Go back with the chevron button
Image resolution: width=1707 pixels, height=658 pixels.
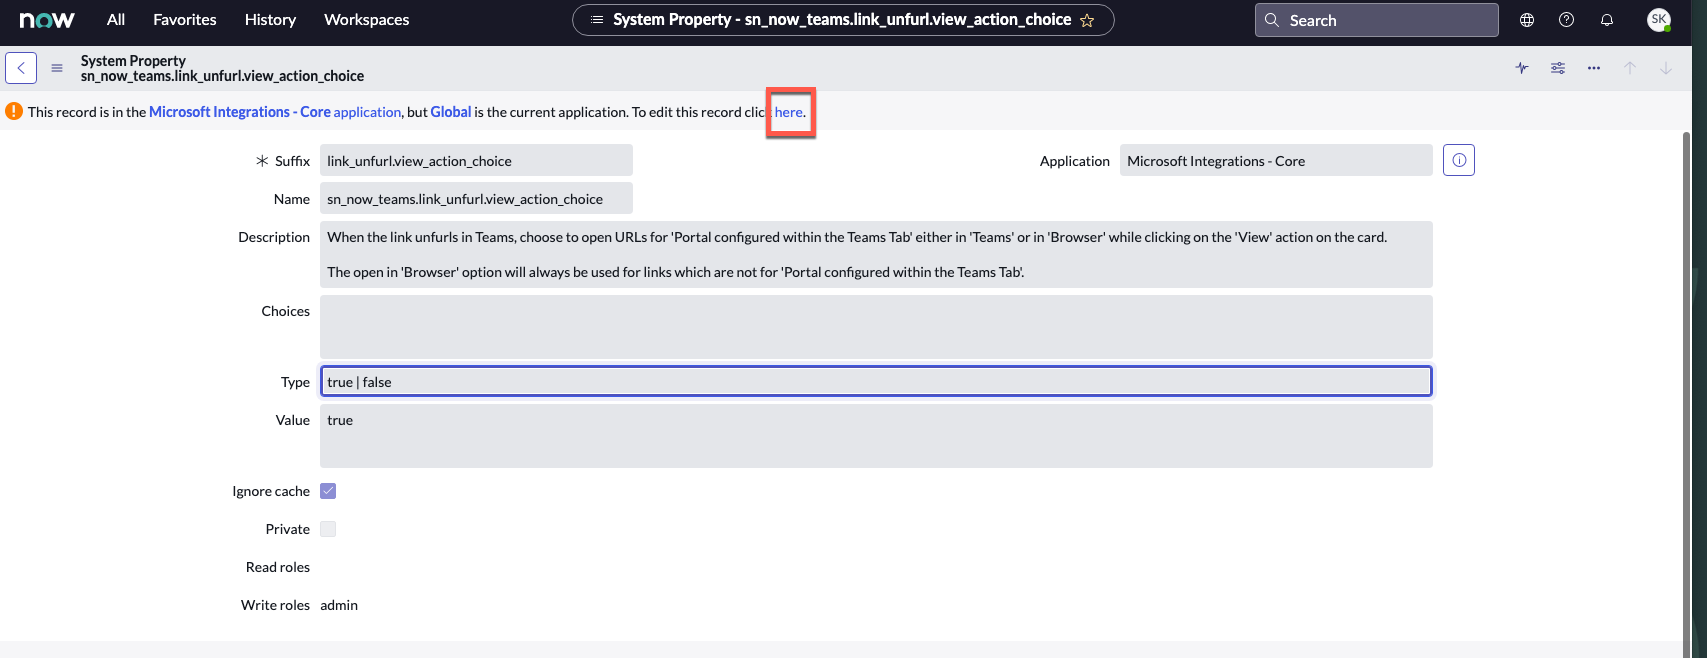(21, 68)
